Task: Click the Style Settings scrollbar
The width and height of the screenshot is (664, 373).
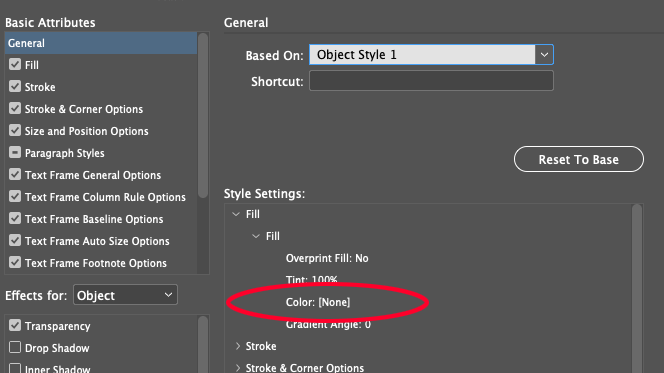Action: tap(637, 288)
